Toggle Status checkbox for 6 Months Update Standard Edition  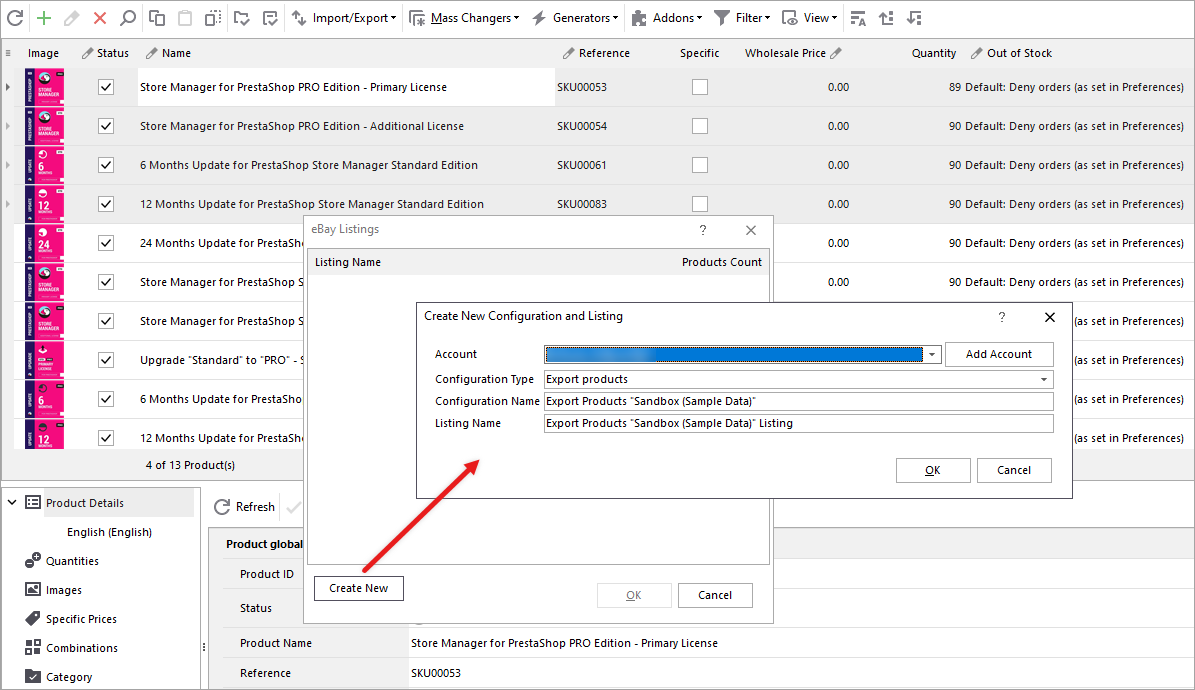[106, 165]
